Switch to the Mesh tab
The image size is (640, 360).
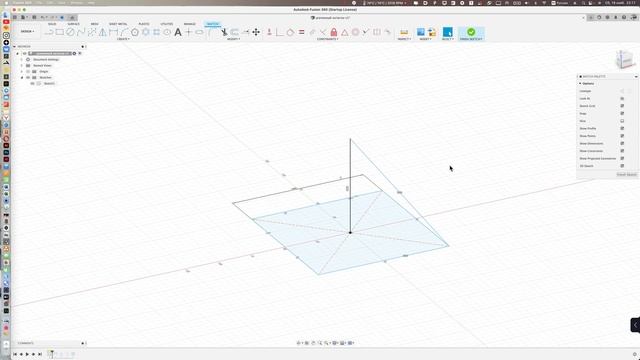pos(94,24)
